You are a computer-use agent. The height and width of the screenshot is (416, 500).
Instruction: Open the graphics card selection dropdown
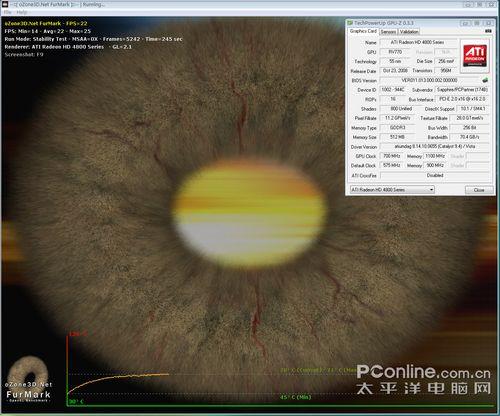coord(392,190)
